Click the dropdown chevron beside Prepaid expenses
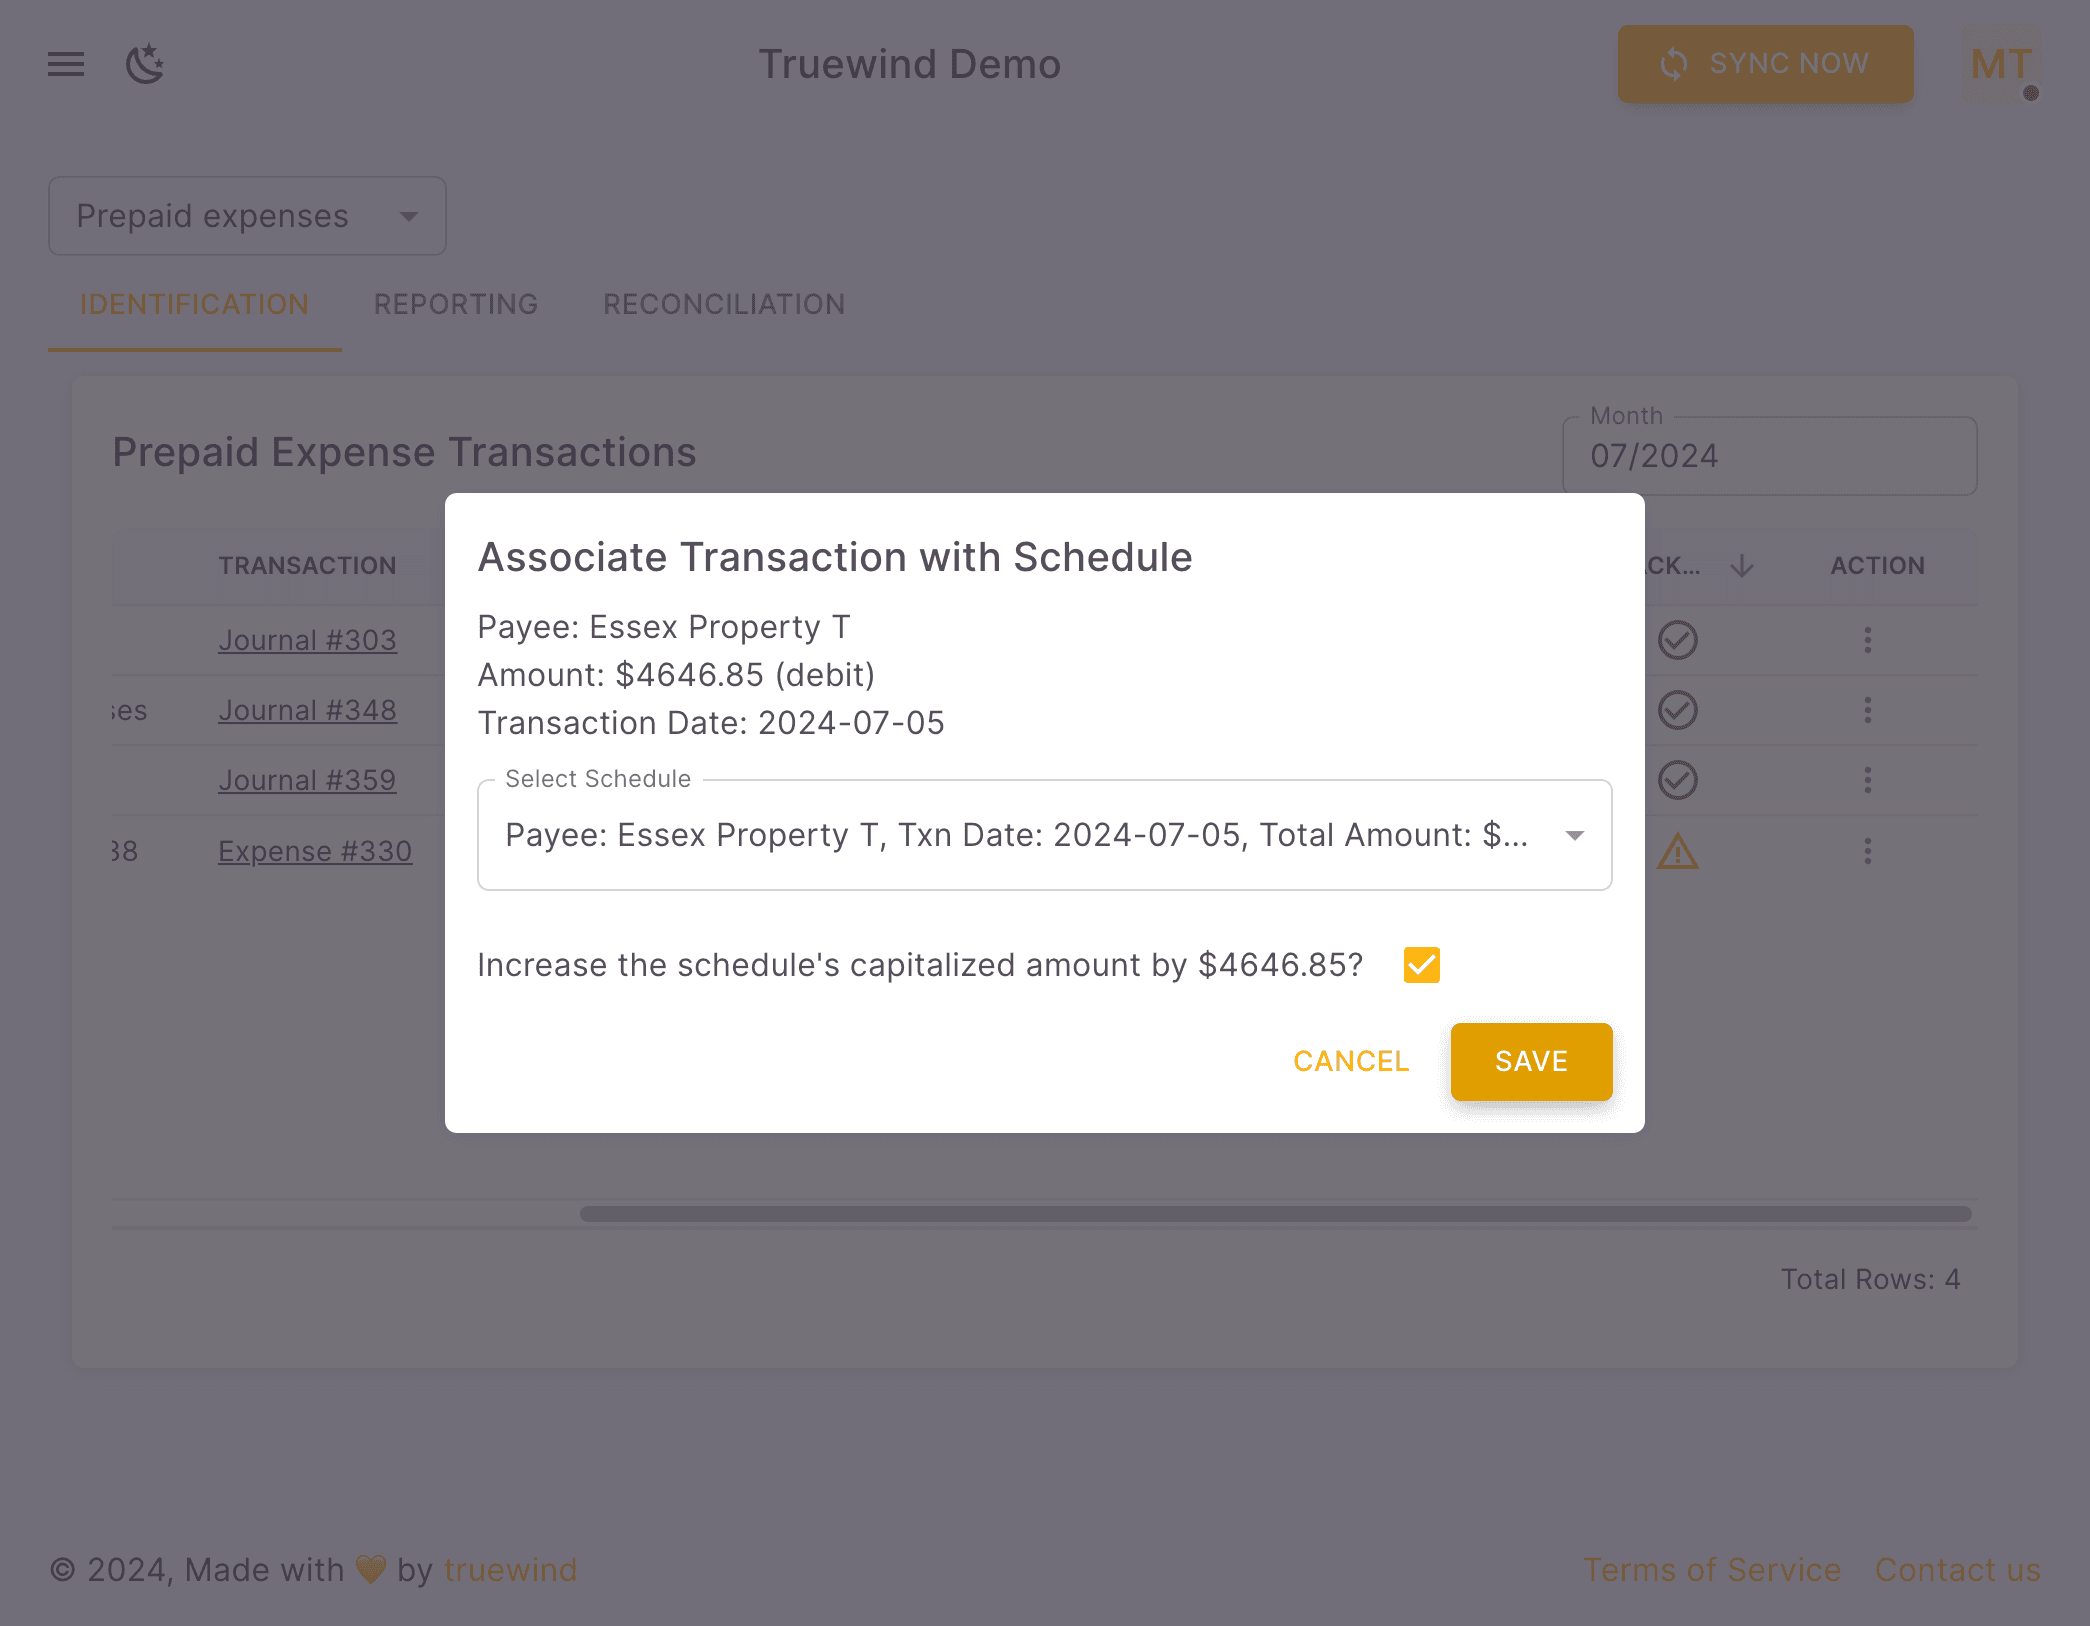 point(410,215)
